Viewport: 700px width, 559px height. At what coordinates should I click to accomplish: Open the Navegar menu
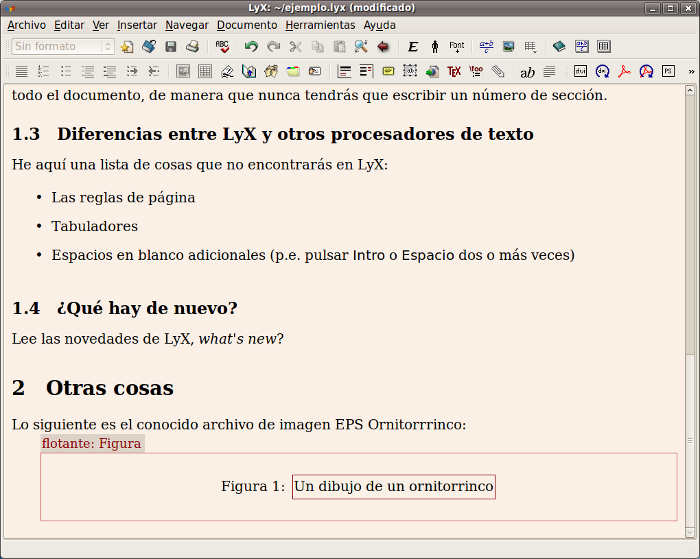(187, 25)
